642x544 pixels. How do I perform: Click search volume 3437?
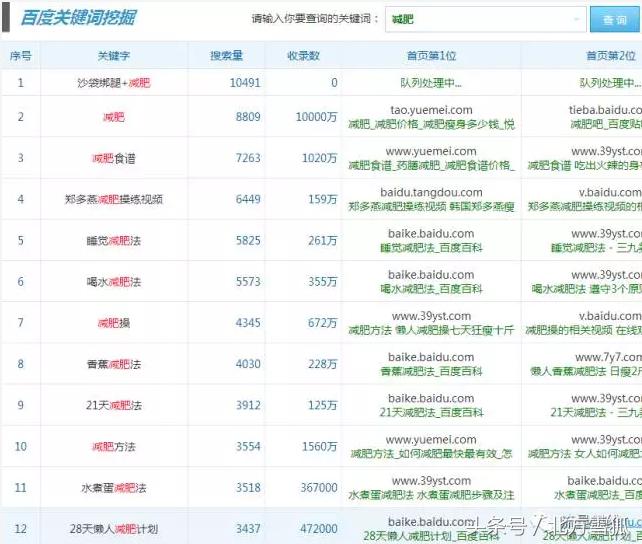(x=248, y=529)
